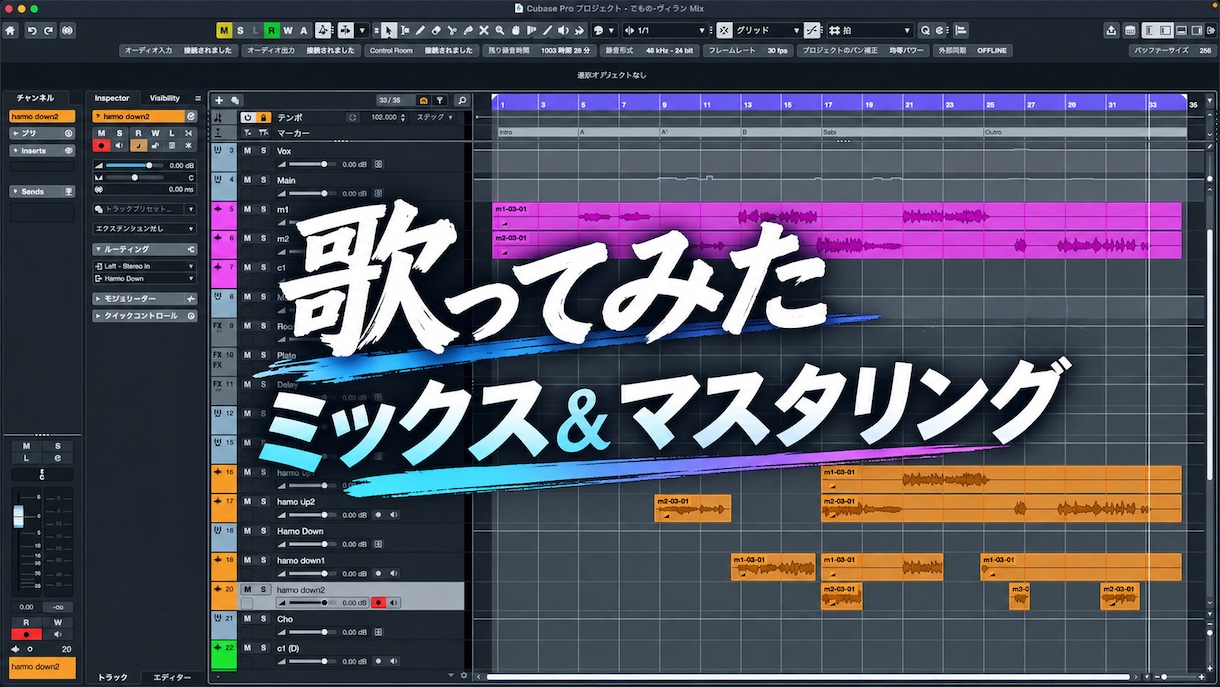Image resolution: width=1220 pixels, height=687 pixels.
Task: Click the Inserts bypass icon in Channel panel
Action: click(x=69, y=151)
